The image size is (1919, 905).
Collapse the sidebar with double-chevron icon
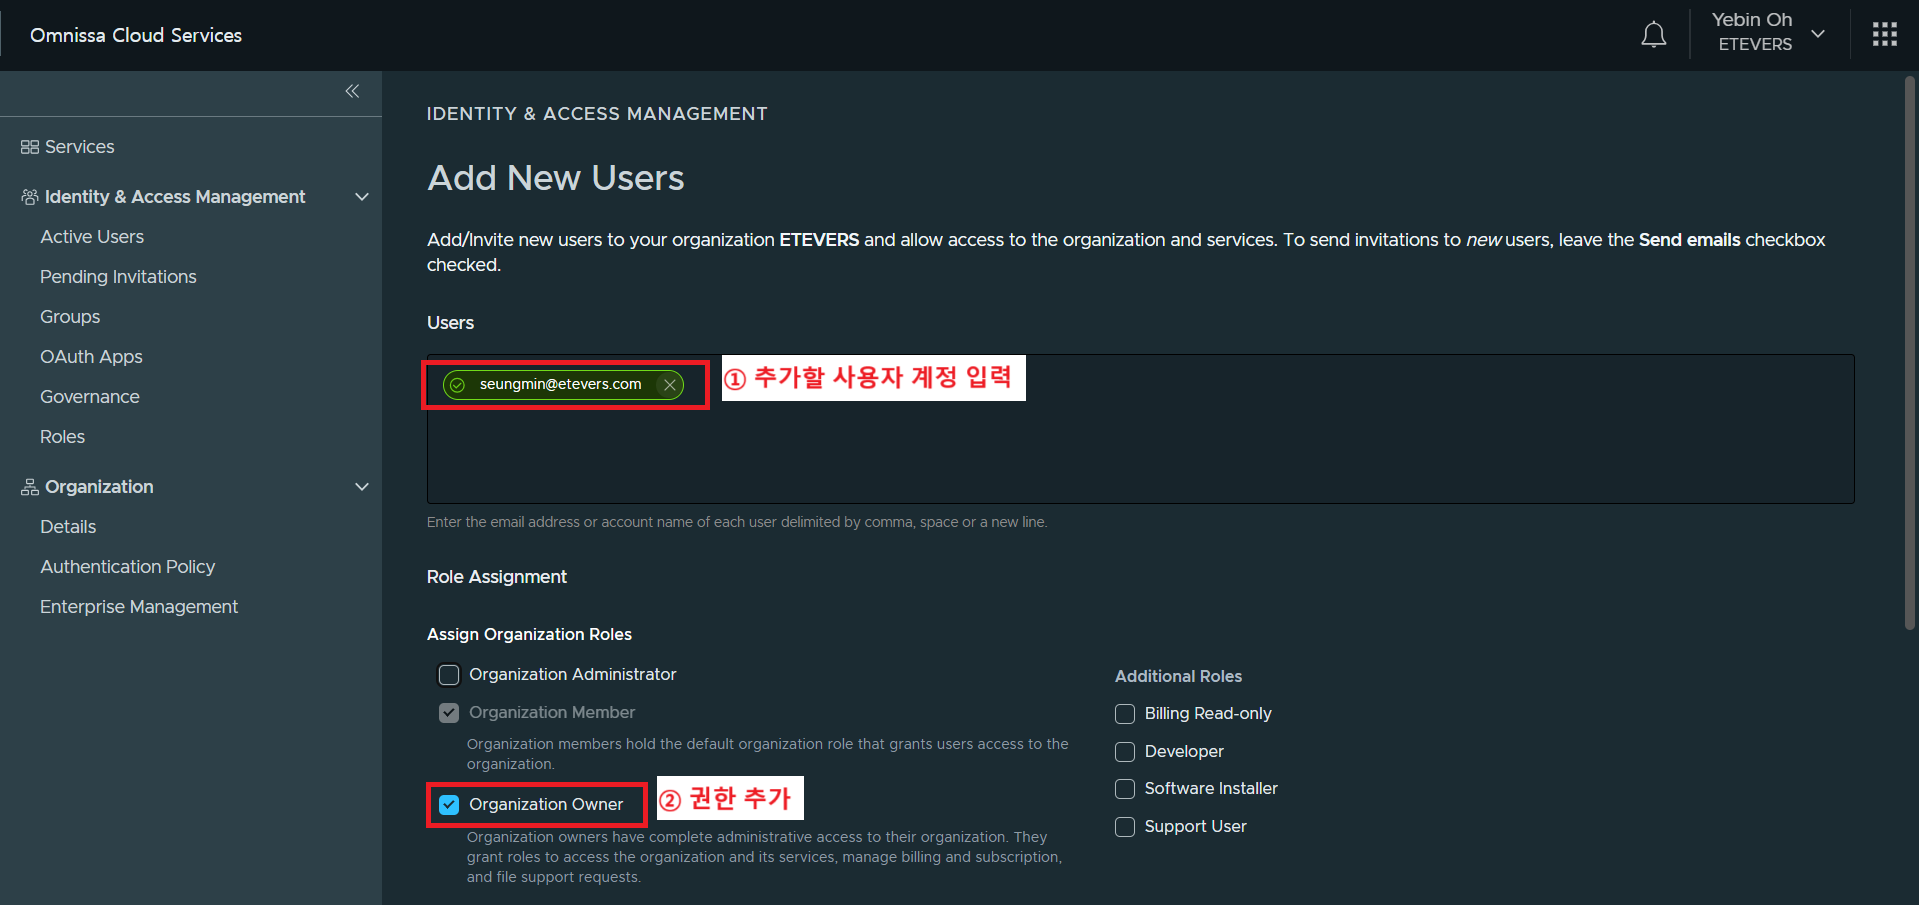click(352, 91)
